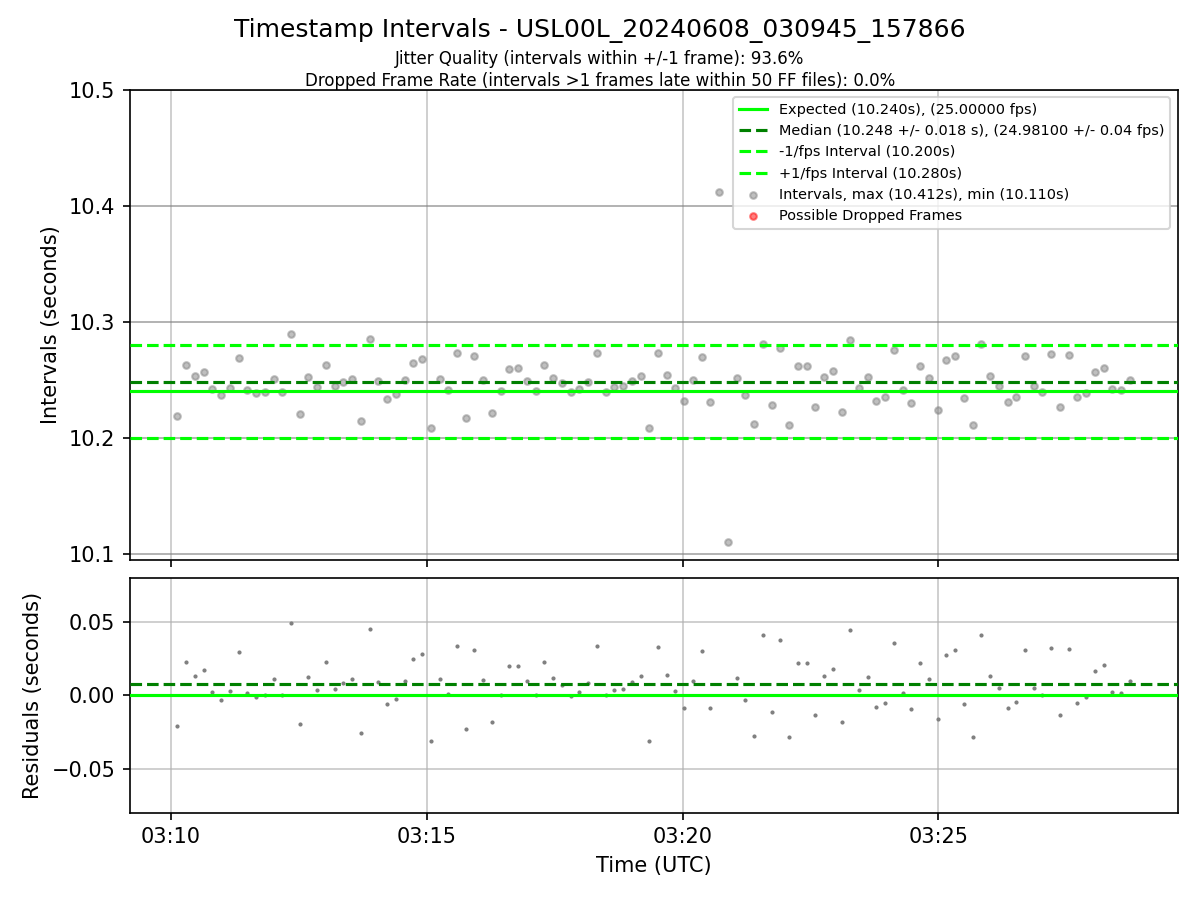Click the −0.05 residuals tick label

[86, 769]
